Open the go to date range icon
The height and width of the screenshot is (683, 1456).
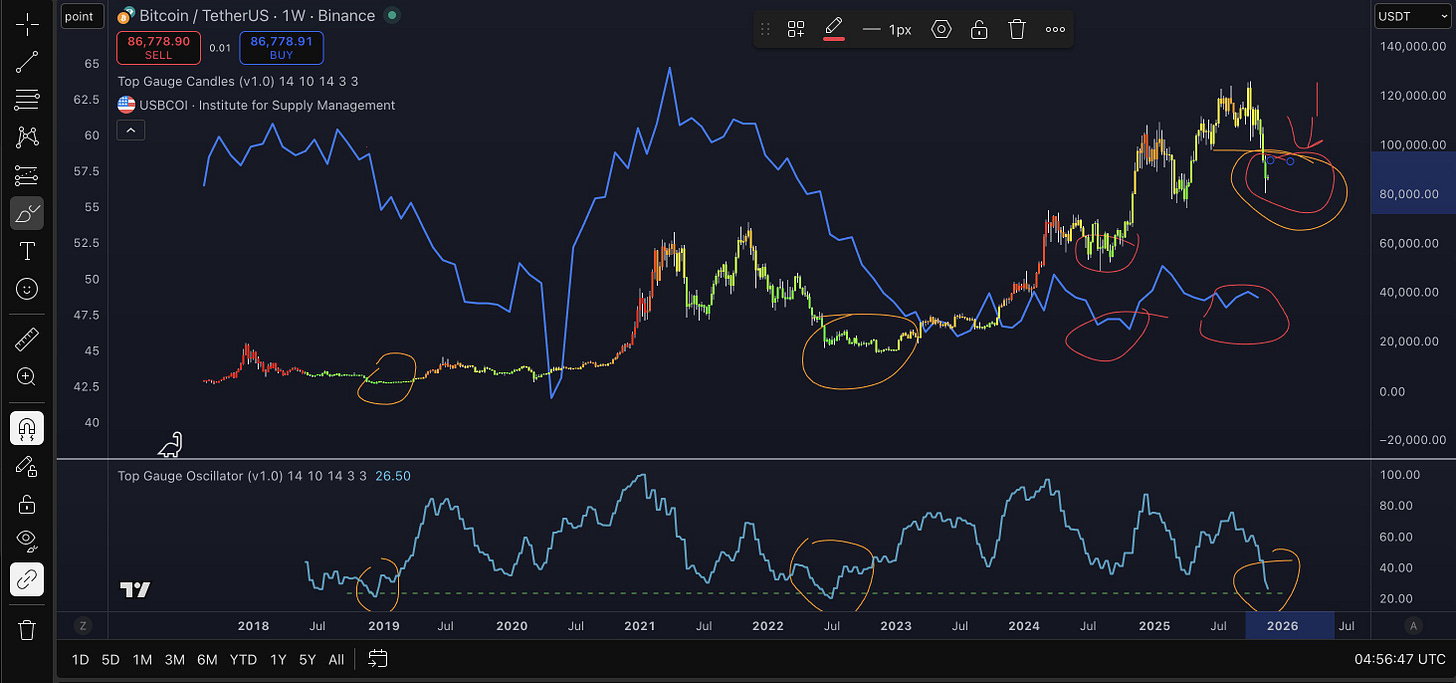click(378, 659)
